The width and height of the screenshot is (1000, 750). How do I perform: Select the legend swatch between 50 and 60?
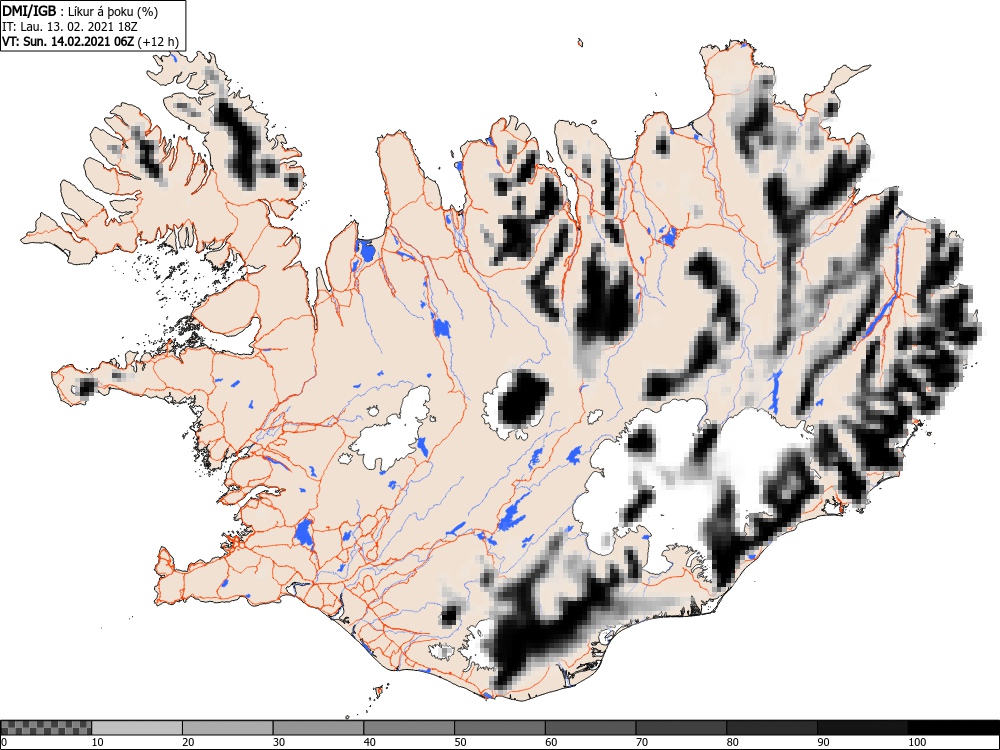click(x=499, y=728)
